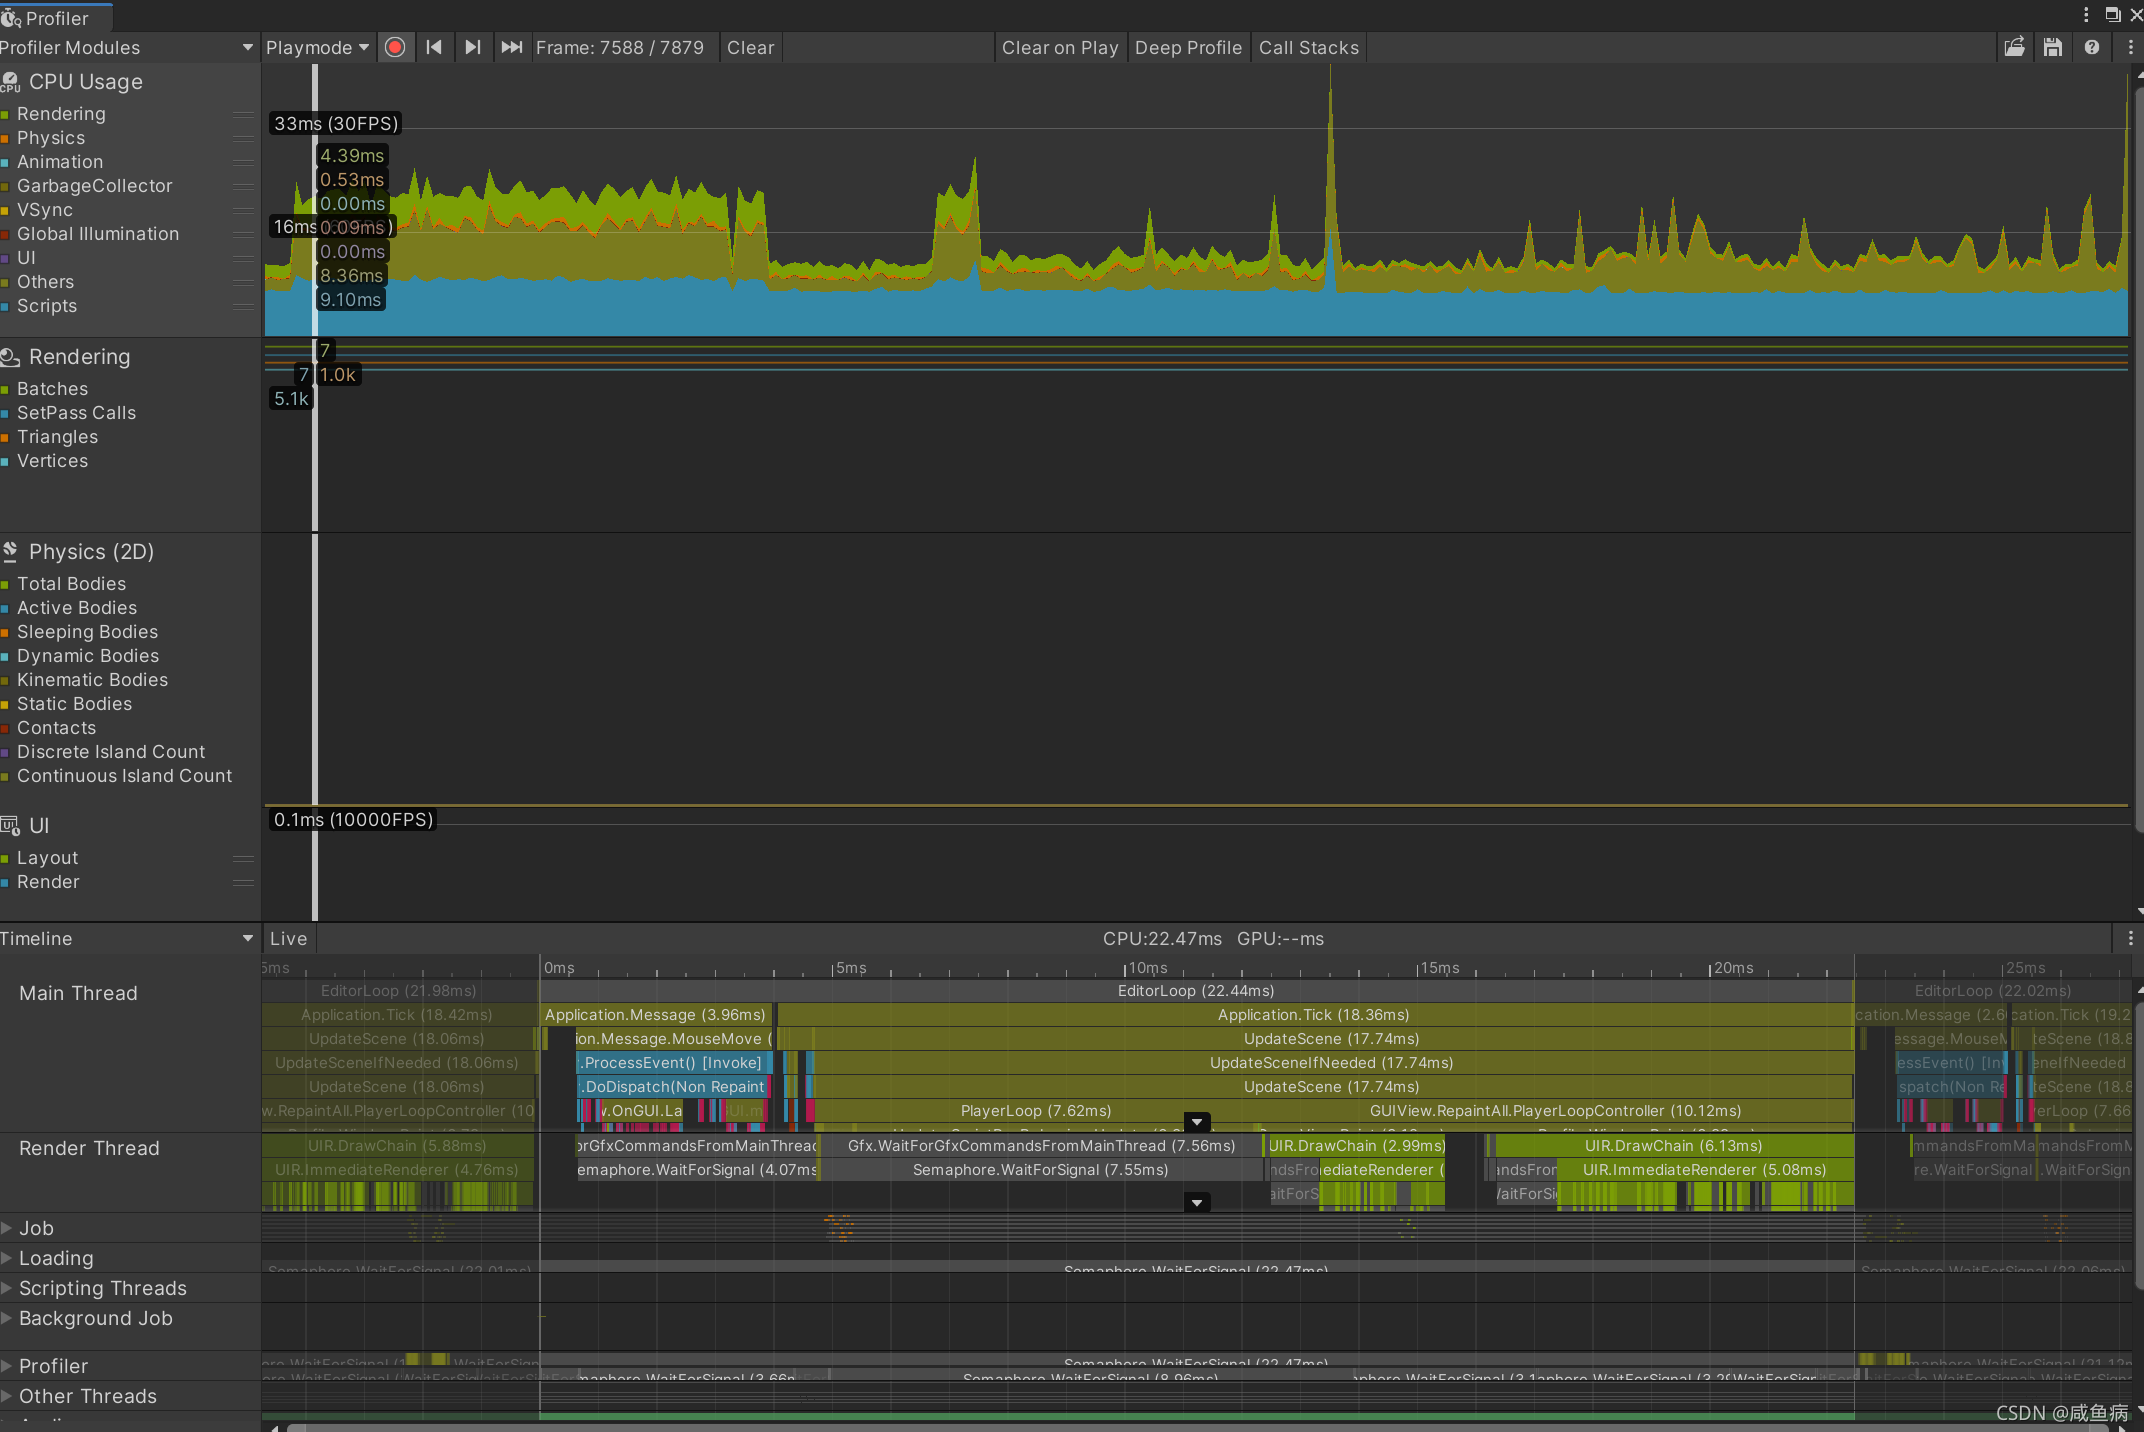
Task: Expand the Physics 2D section
Action: (88, 550)
